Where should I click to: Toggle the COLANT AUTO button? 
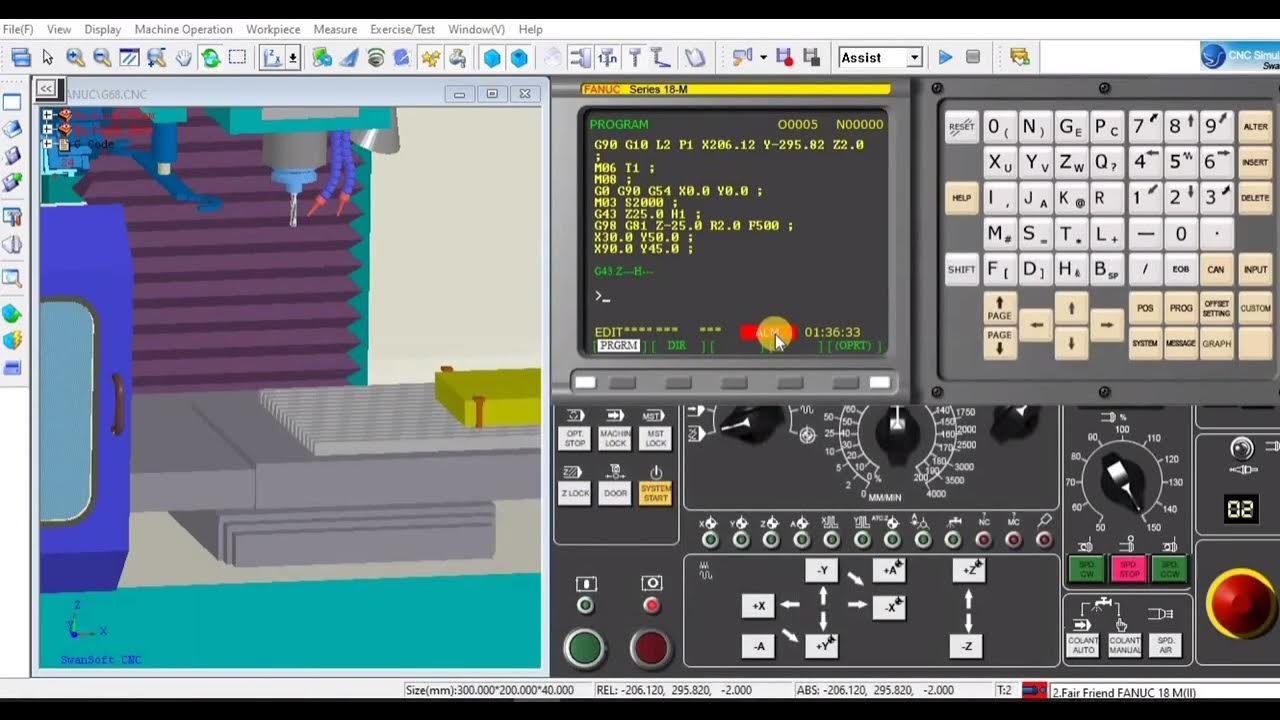tap(1084, 645)
